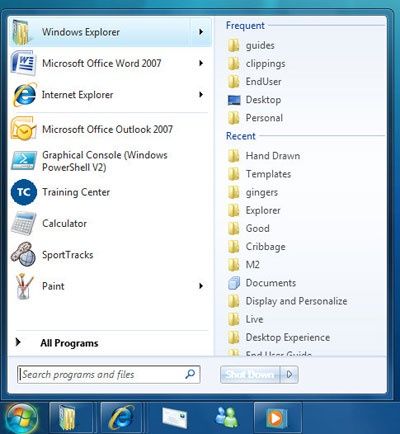Viewport: 400px width, 434px height.
Task: Open All Programs list
Action: pyautogui.click(x=69, y=343)
